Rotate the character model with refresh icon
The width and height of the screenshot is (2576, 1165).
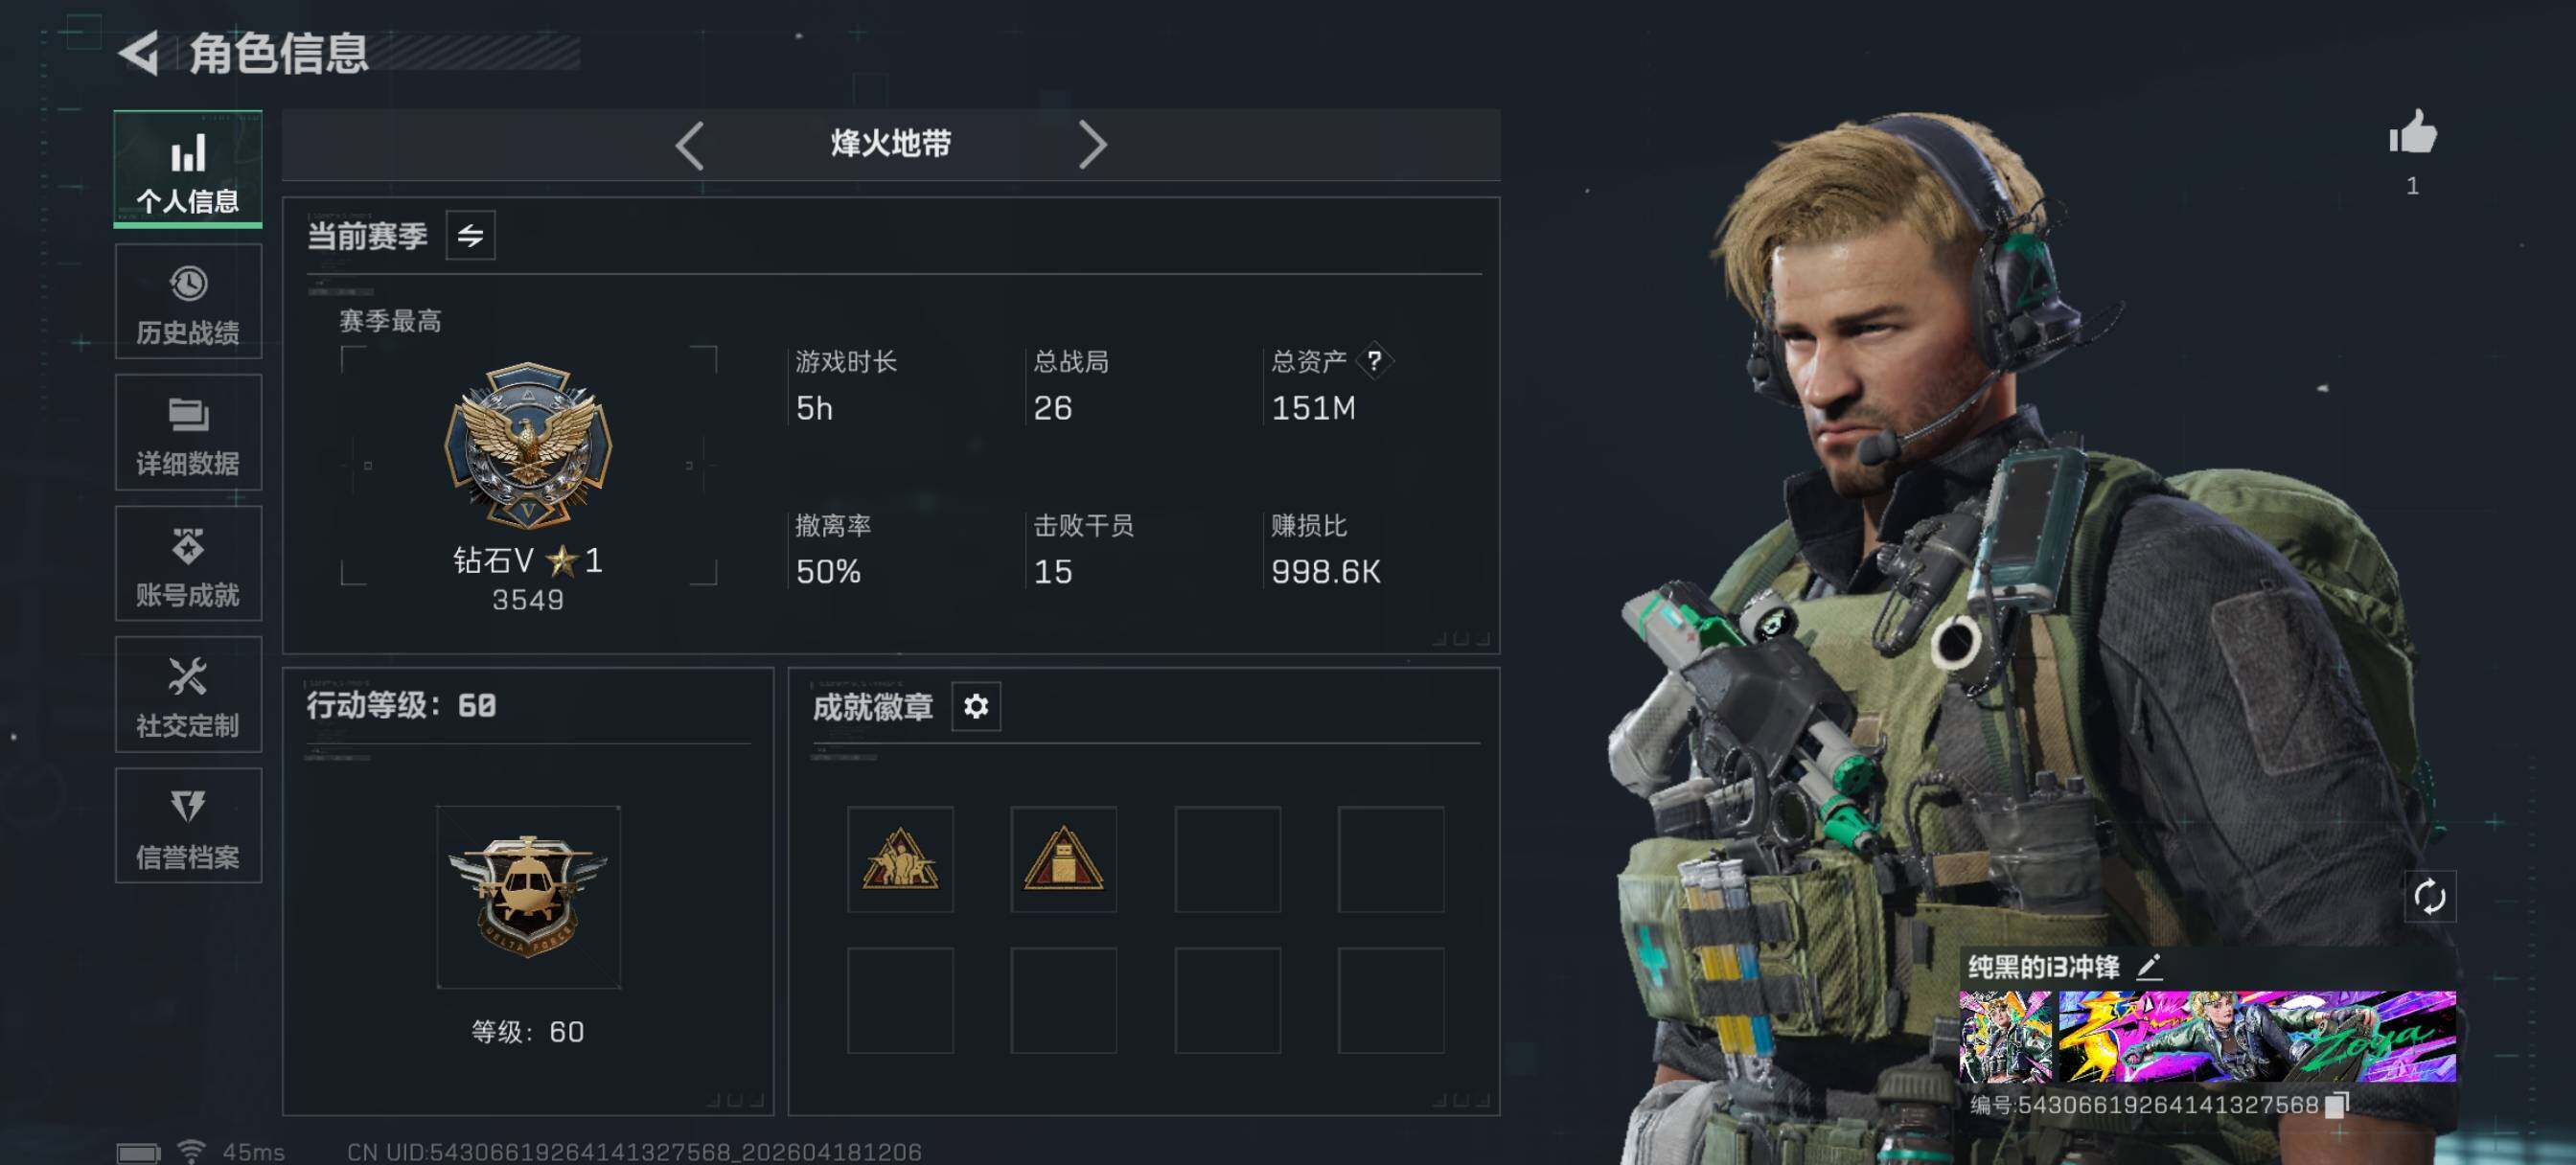point(2429,896)
